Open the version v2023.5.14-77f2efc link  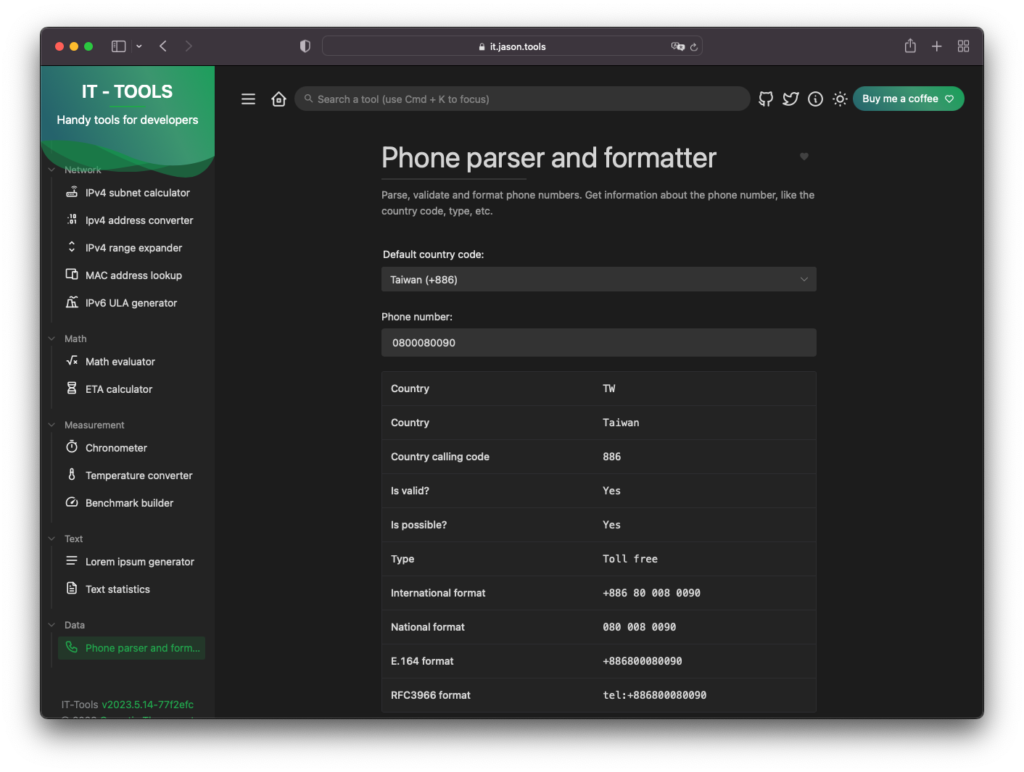pyautogui.click(x=148, y=704)
